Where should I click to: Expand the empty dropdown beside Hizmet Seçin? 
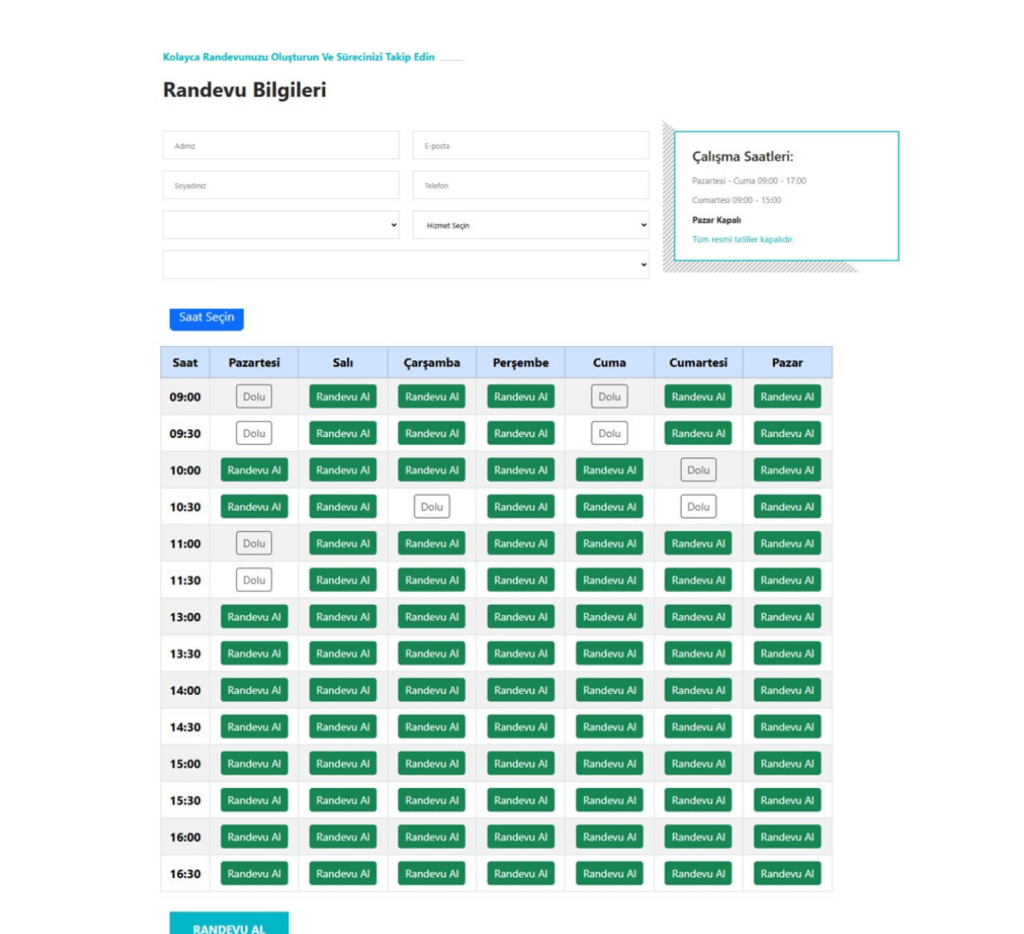tap(280, 226)
